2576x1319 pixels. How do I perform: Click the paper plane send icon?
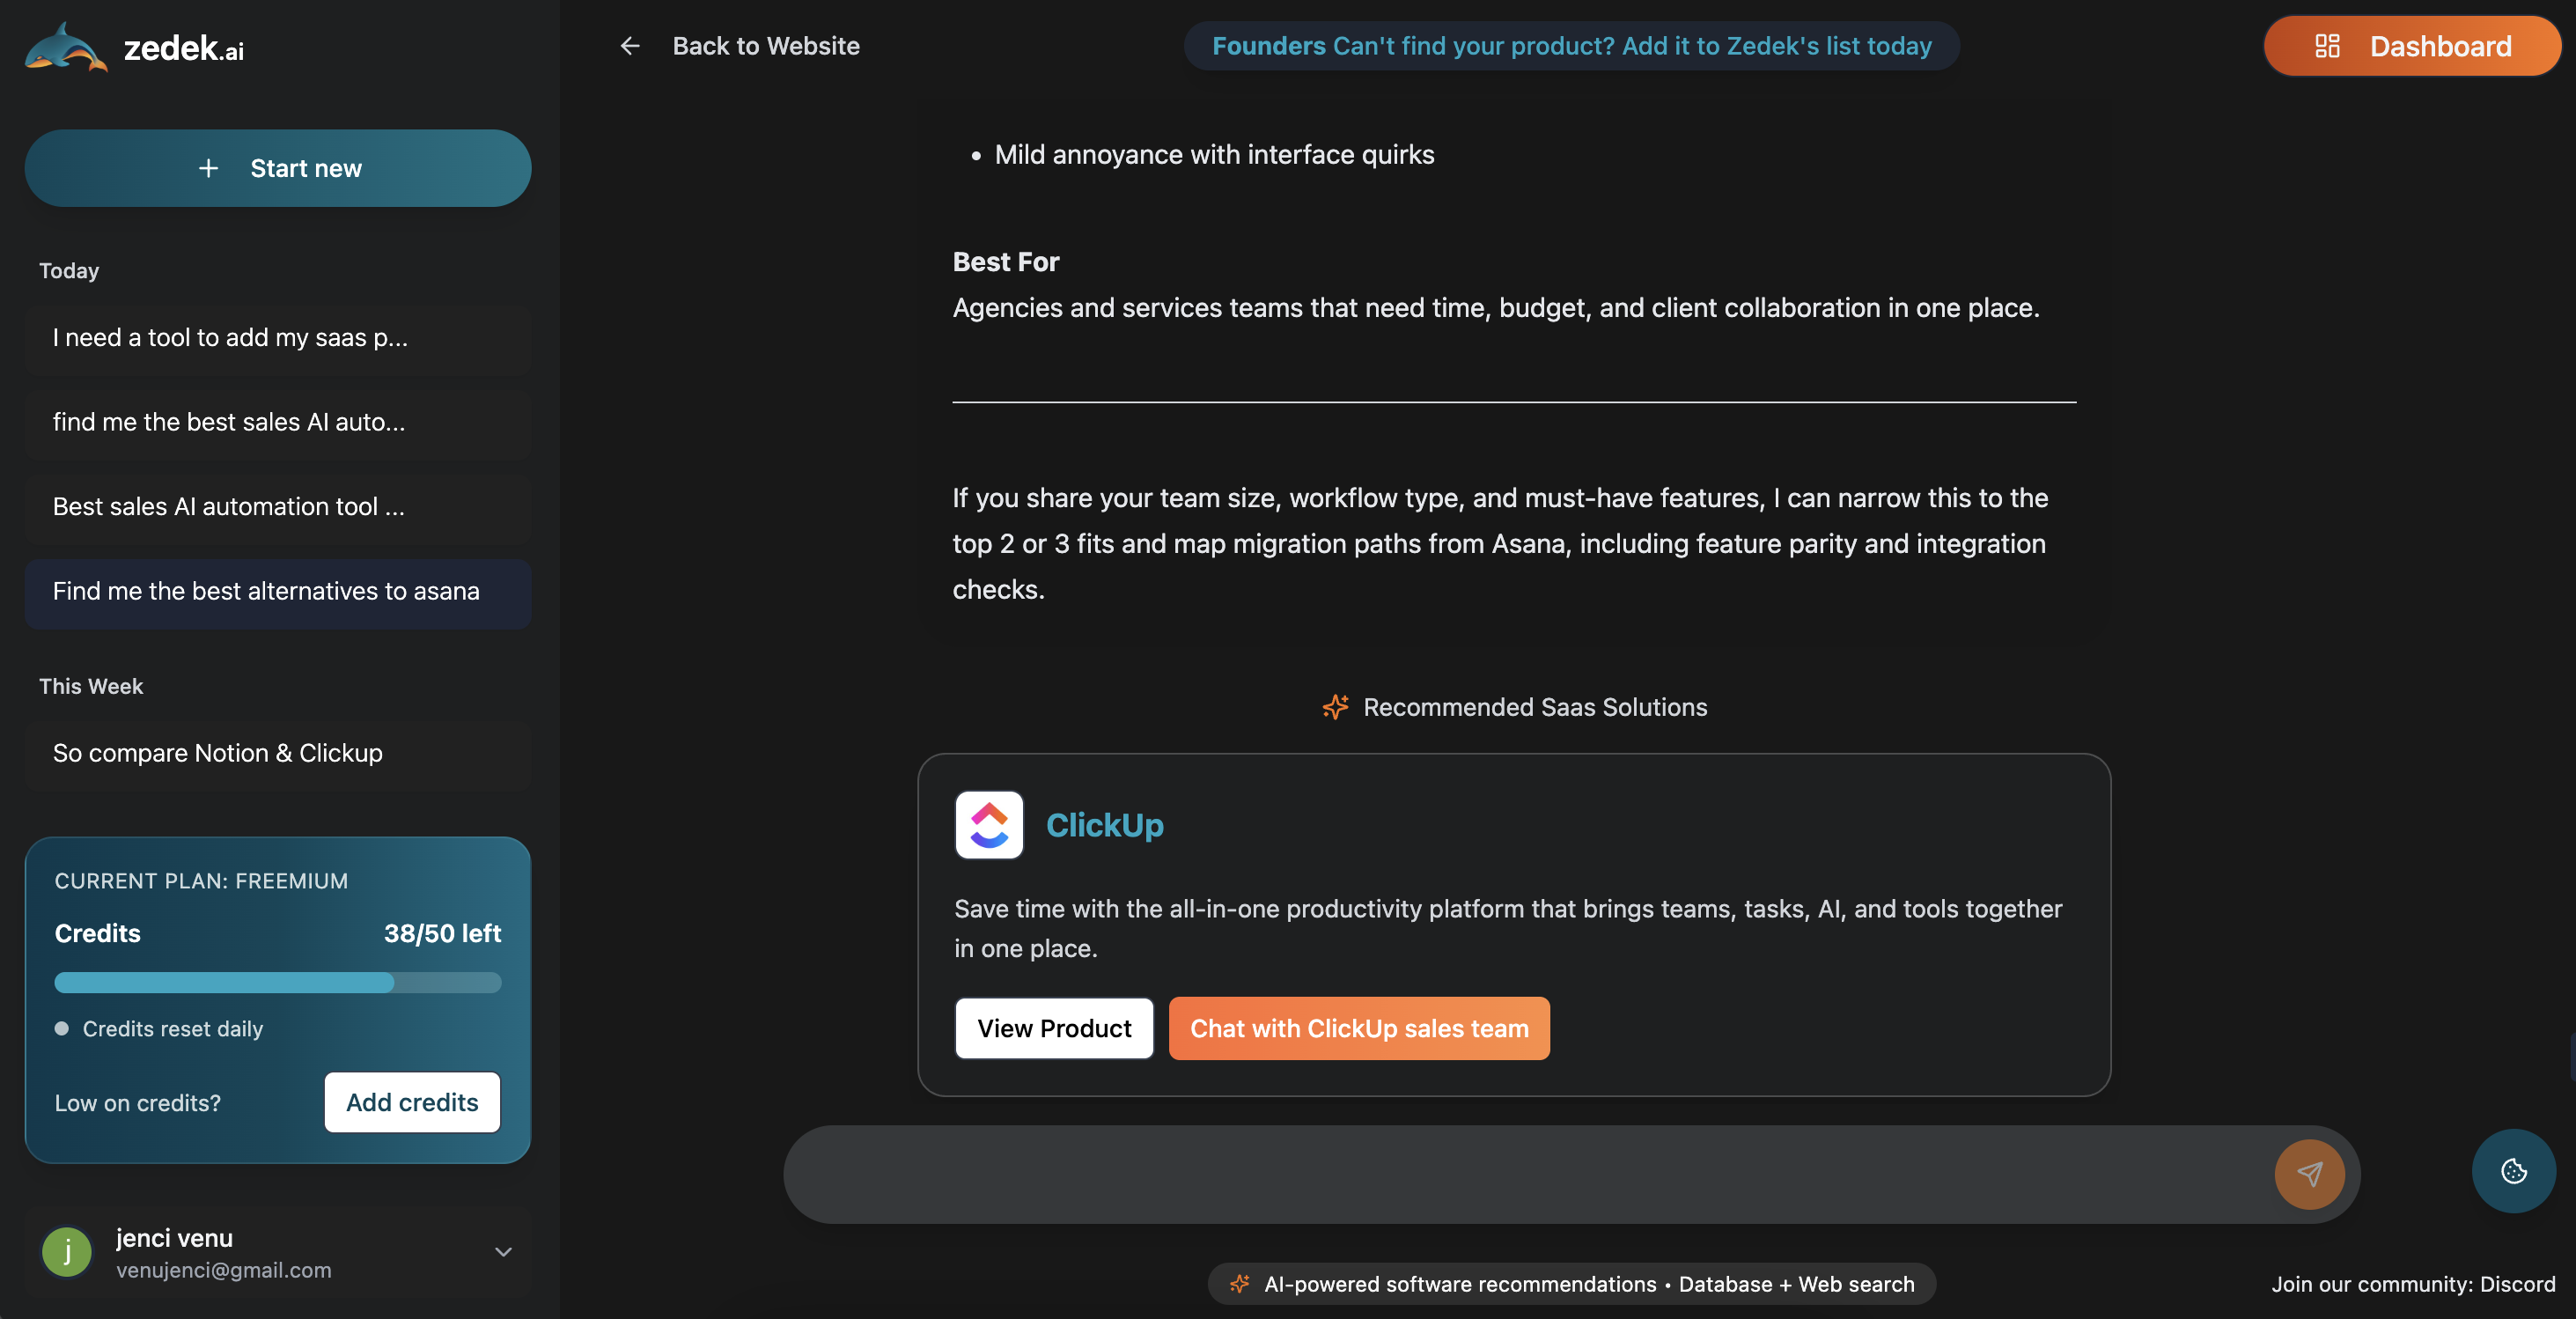tap(2310, 1174)
